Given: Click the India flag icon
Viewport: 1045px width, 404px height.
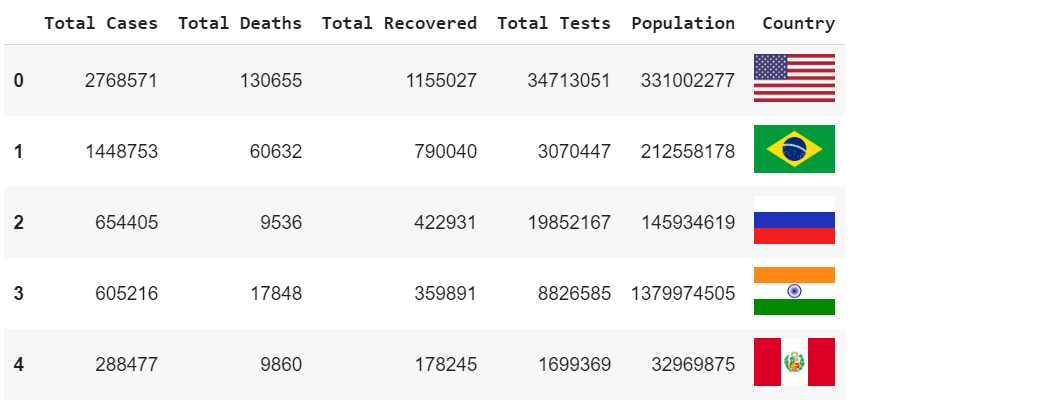Looking at the screenshot, I should (x=794, y=291).
